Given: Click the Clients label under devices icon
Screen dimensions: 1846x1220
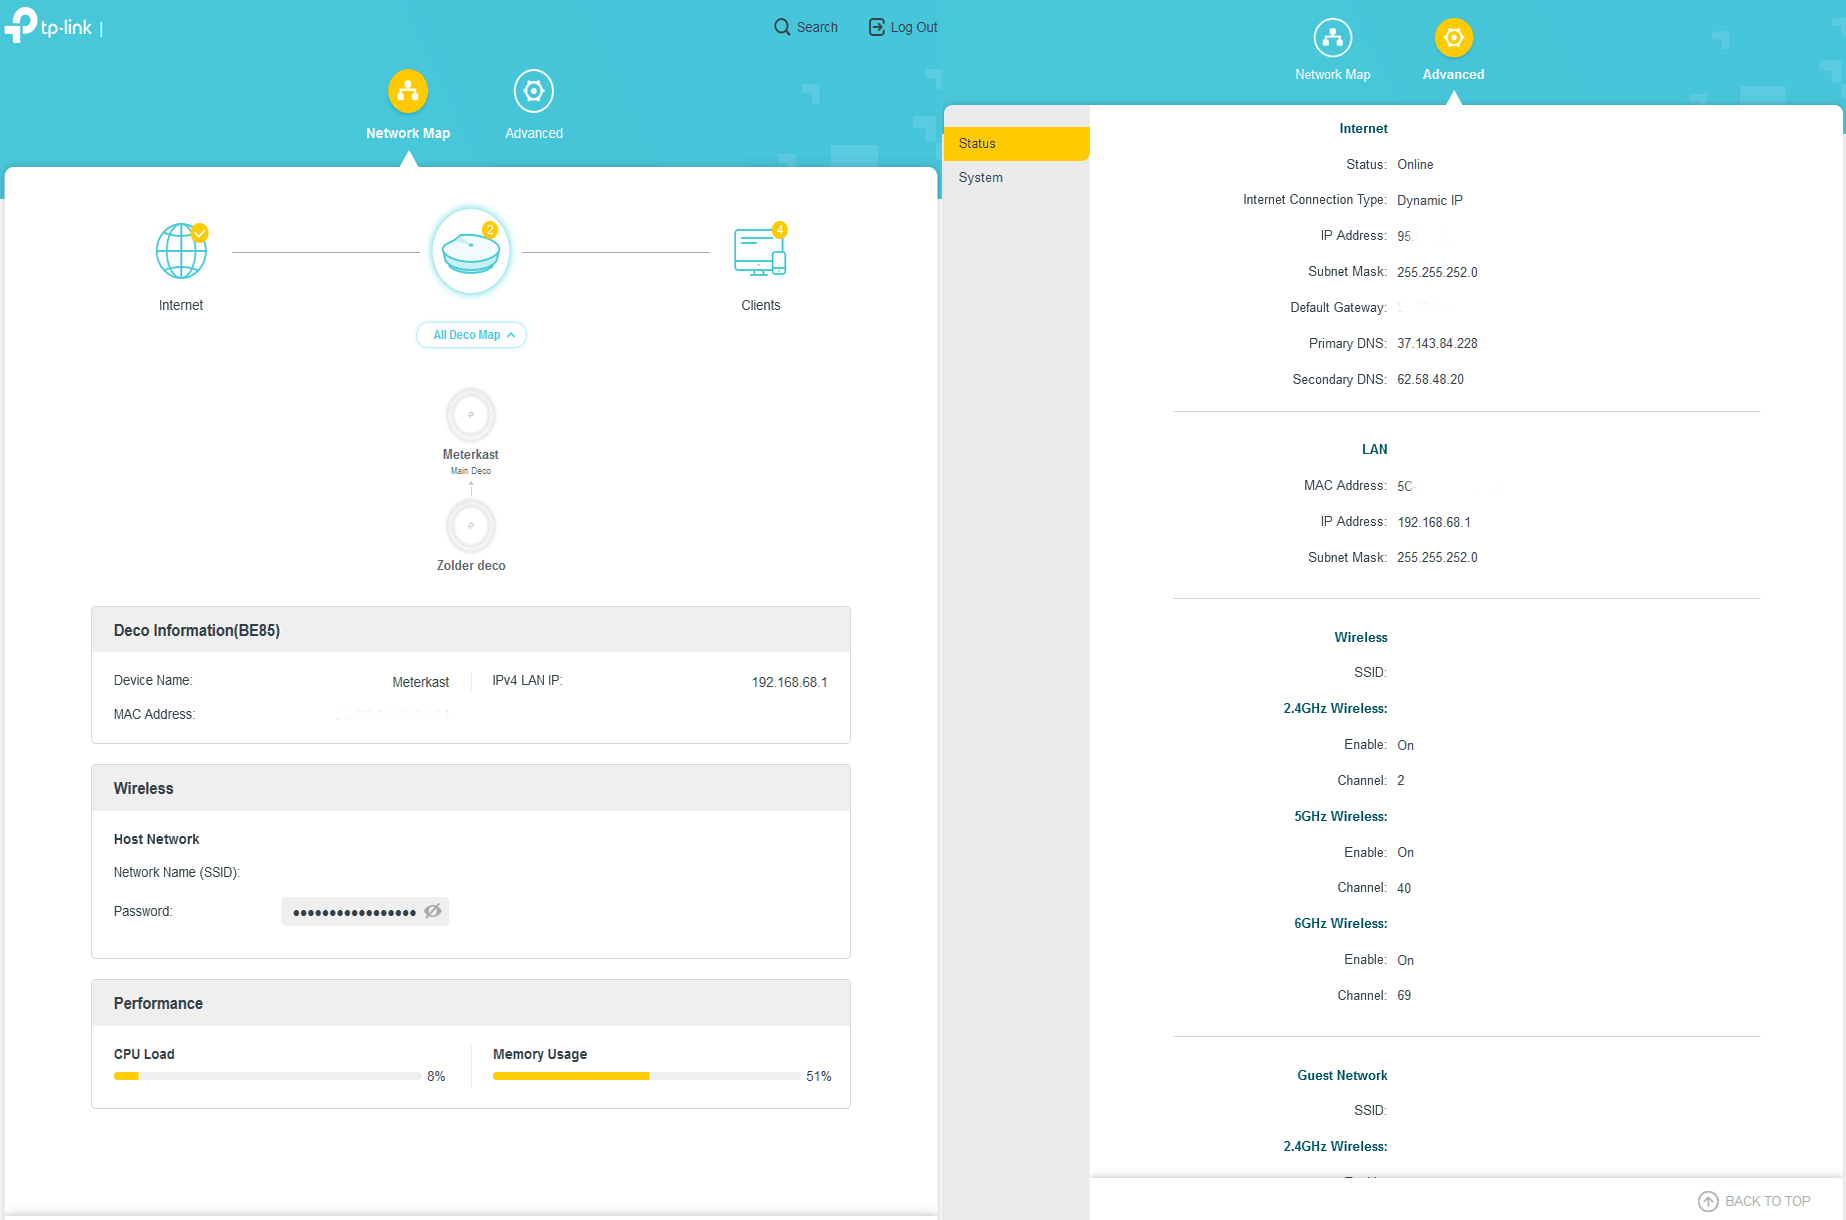Looking at the screenshot, I should 761,305.
